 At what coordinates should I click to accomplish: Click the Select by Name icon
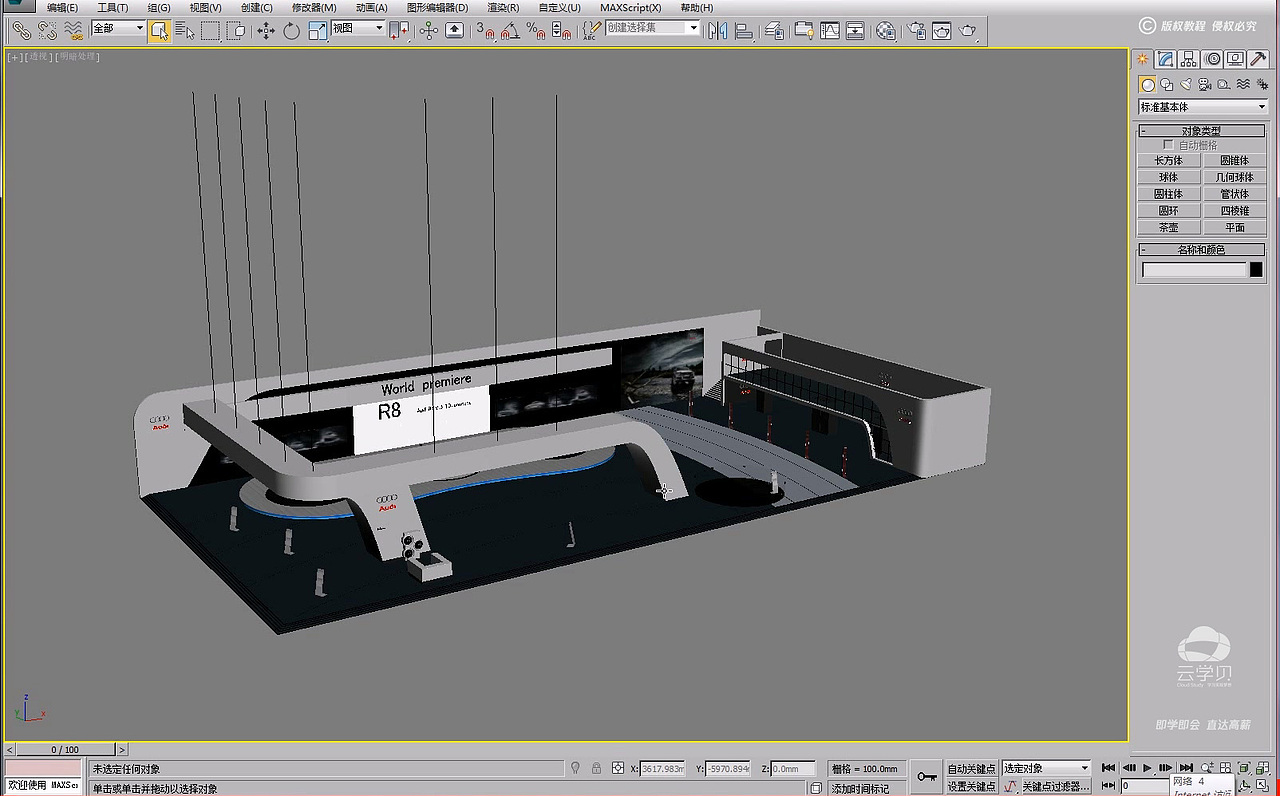coord(185,31)
